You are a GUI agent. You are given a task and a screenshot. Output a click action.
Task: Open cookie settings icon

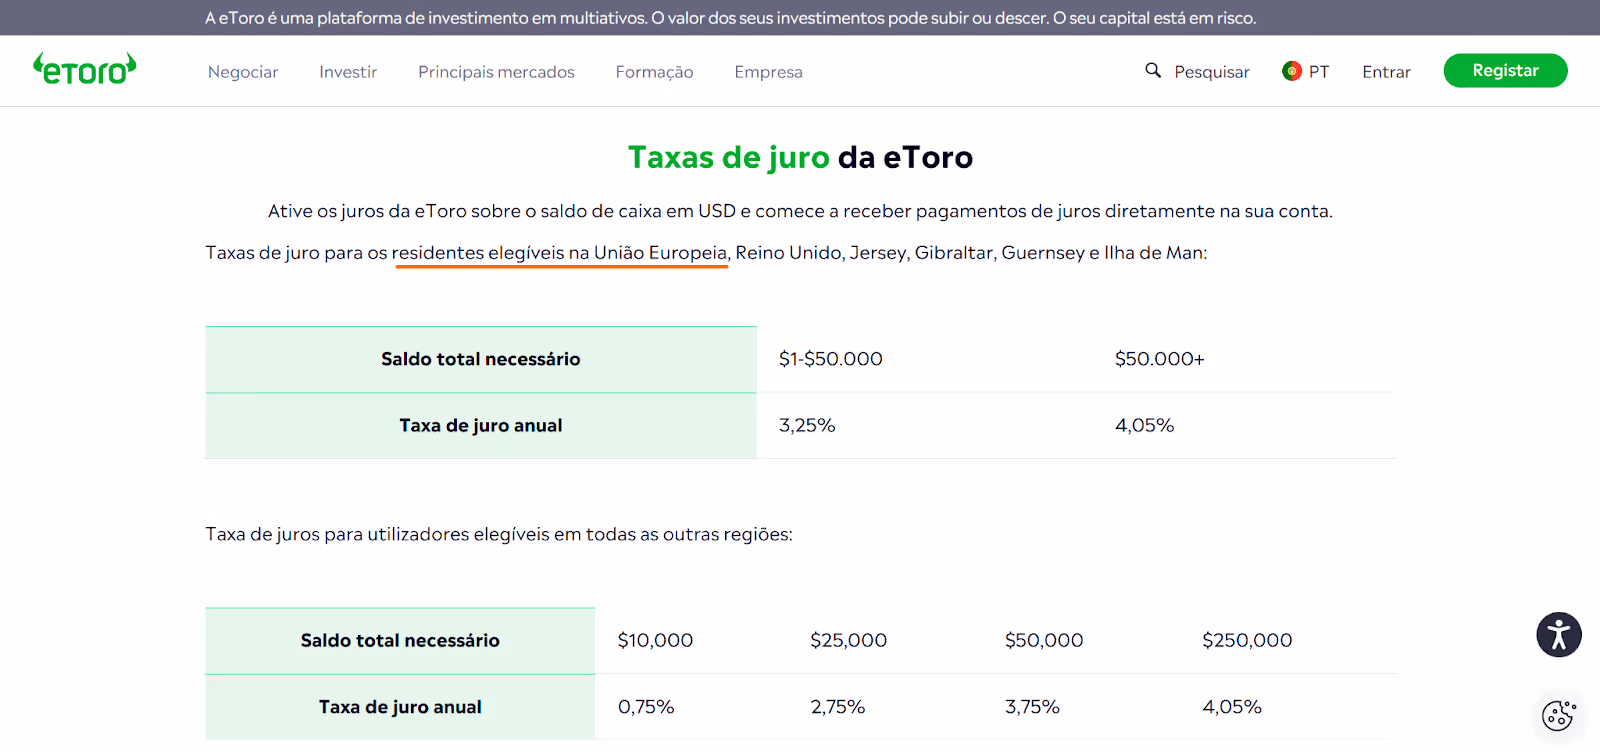tap(1559, 714)
